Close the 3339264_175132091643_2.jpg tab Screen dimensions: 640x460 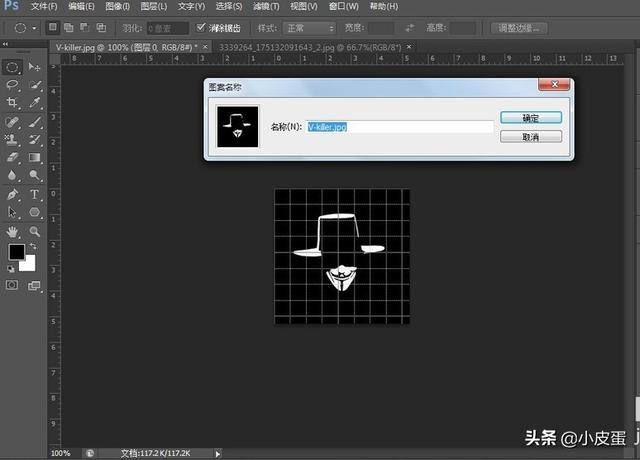pos(409,47)
